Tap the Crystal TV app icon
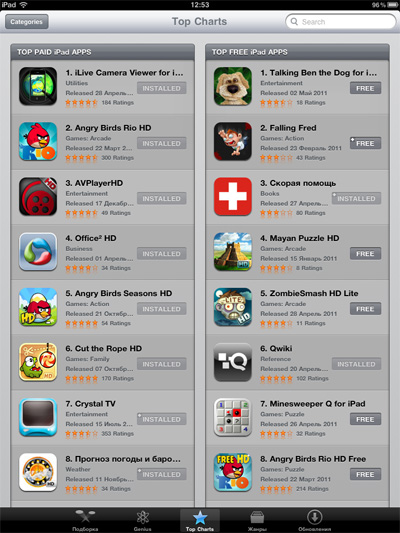Viewport: 400px width, 533px height. pyautogui.click(x=38, y=417)
